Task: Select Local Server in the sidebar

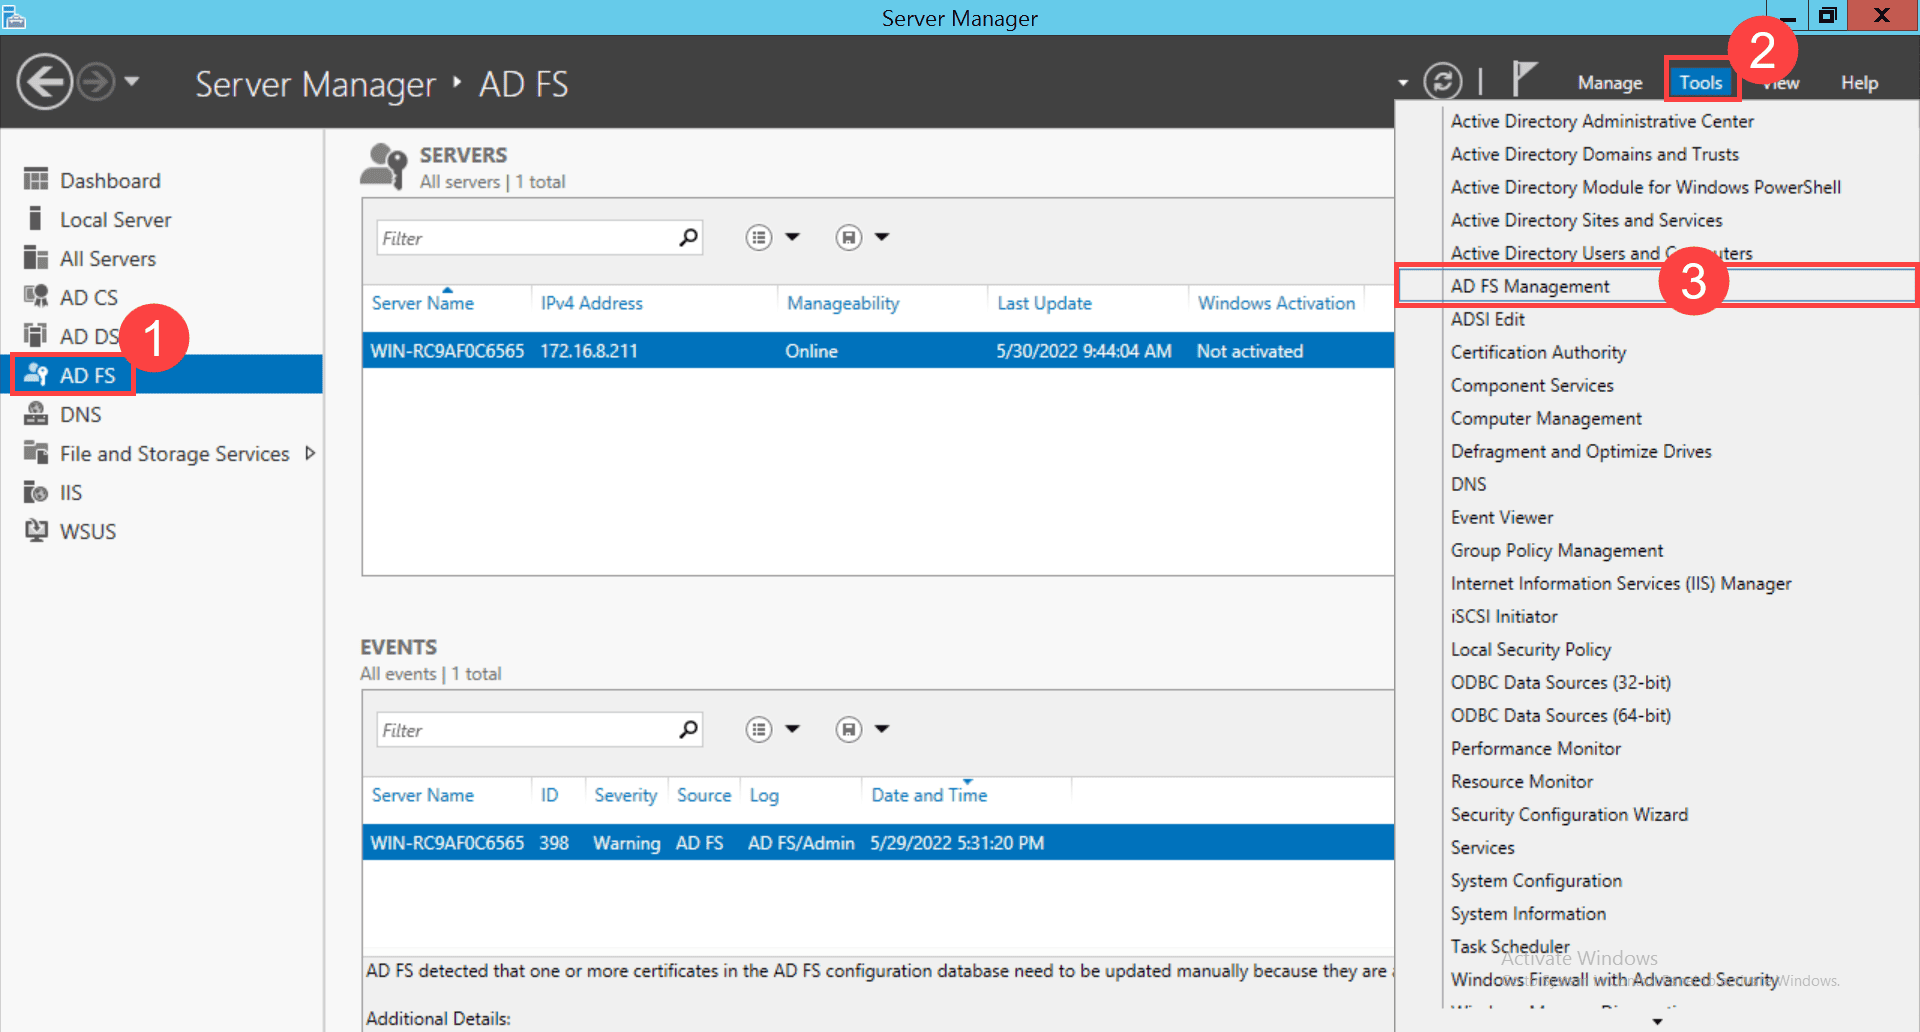Action: pyautogui.click(x=114, y=219)
